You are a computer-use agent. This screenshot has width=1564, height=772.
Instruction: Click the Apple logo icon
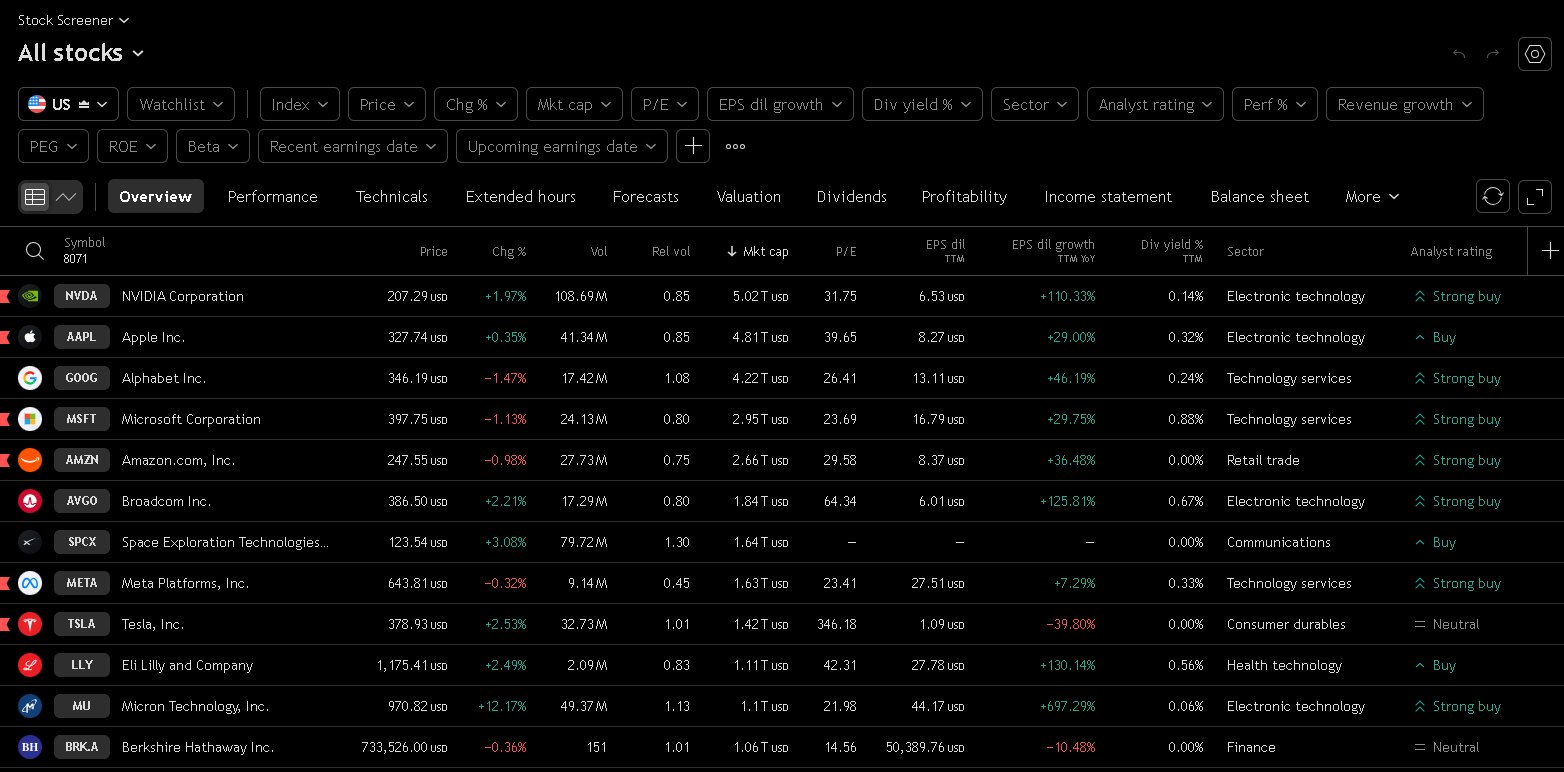(x=30, y=337)
